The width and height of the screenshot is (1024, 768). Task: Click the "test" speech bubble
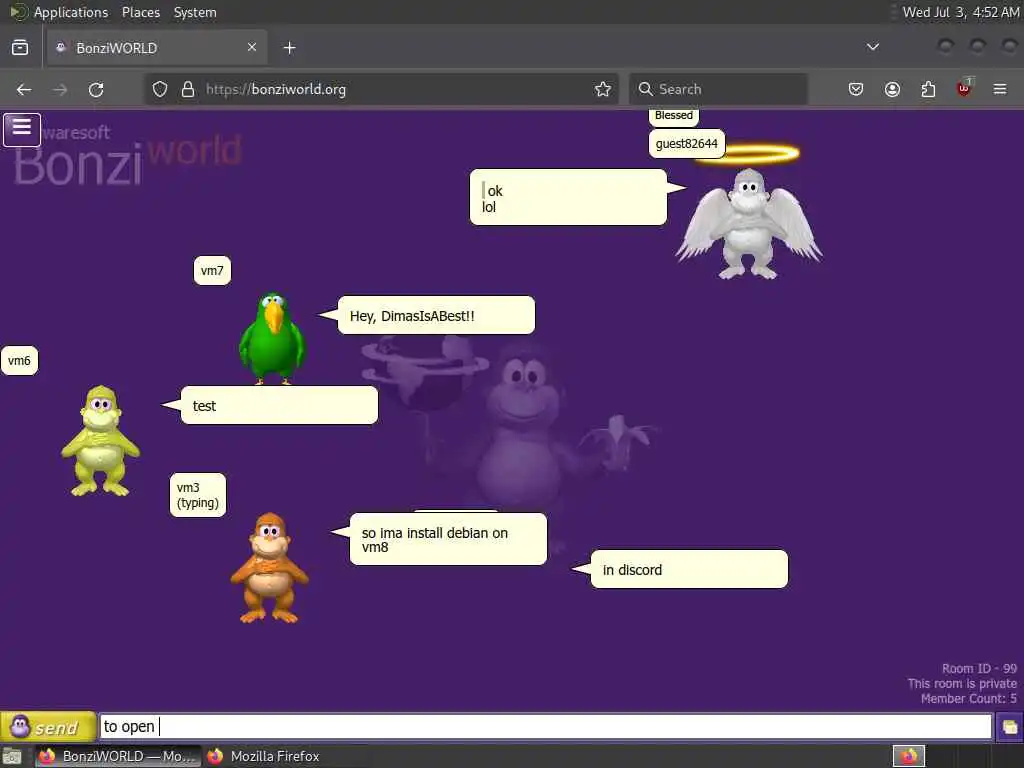[x=280, y=405]
